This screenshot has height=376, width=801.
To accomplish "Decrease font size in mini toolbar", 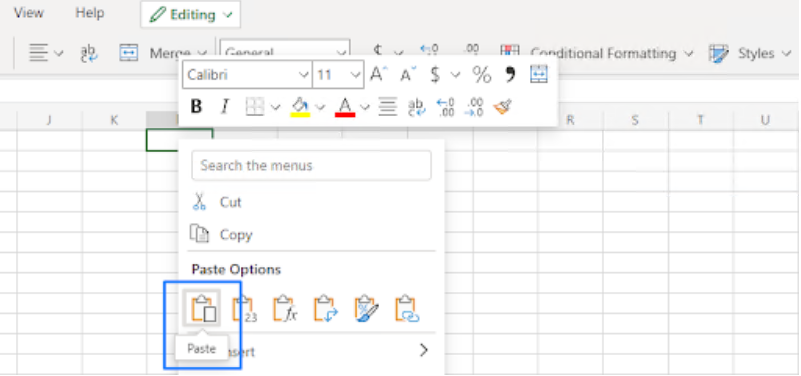I will [408, 75].
